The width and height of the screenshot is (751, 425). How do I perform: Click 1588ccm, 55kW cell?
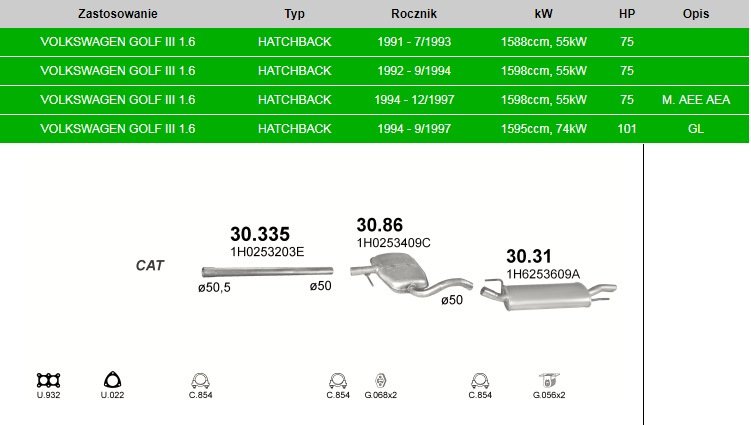[x=544, y=42]
